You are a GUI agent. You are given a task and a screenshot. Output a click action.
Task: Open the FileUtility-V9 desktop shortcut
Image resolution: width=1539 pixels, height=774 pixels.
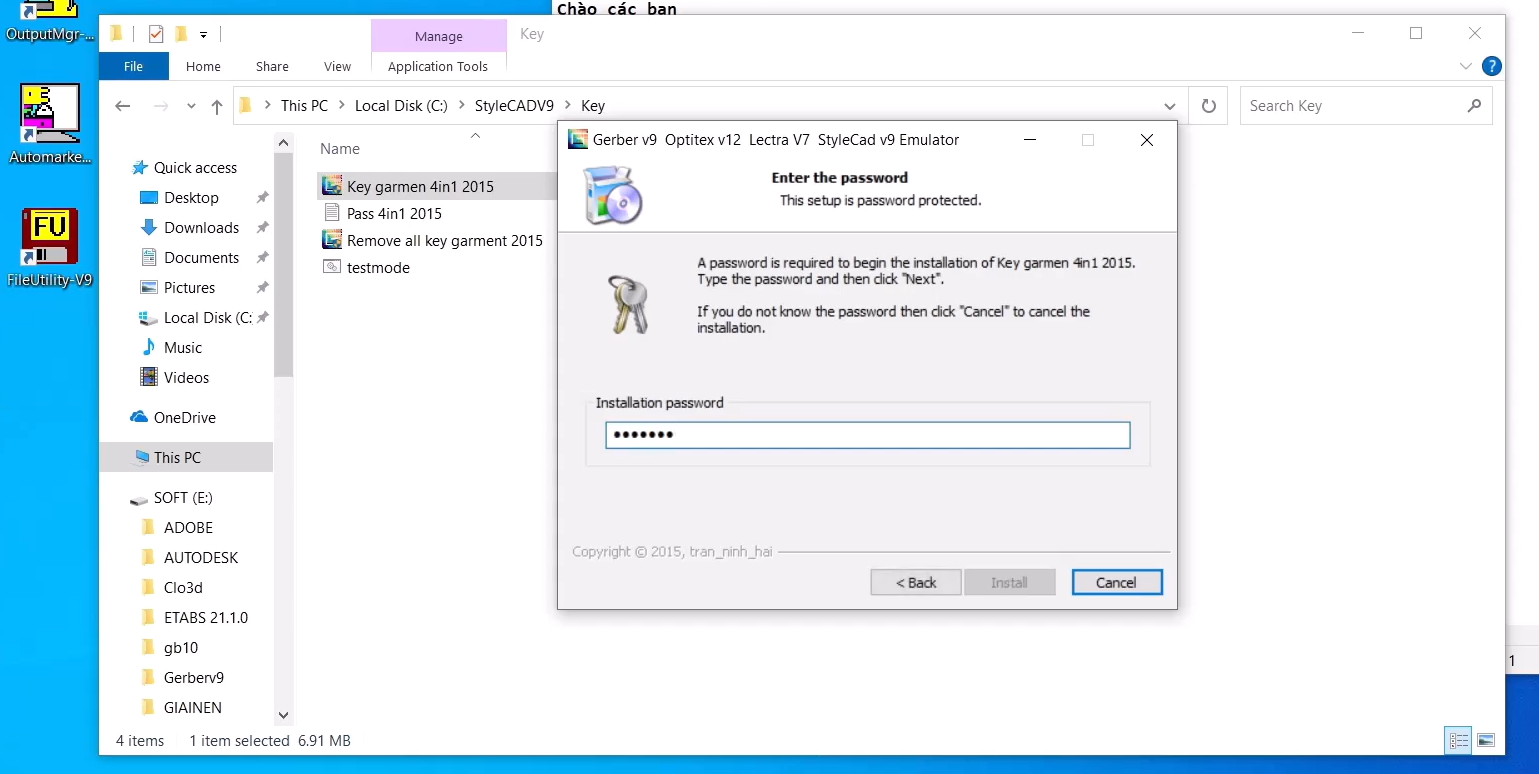(50, 240)
